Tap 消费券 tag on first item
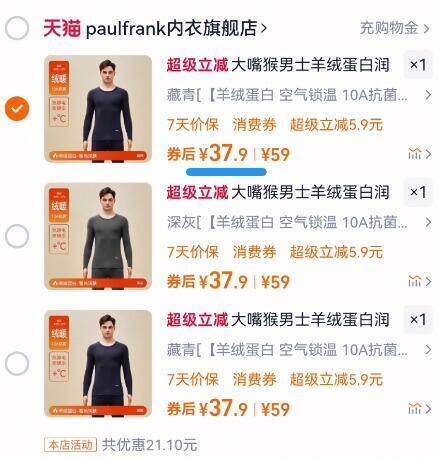 tap(254, 125)
